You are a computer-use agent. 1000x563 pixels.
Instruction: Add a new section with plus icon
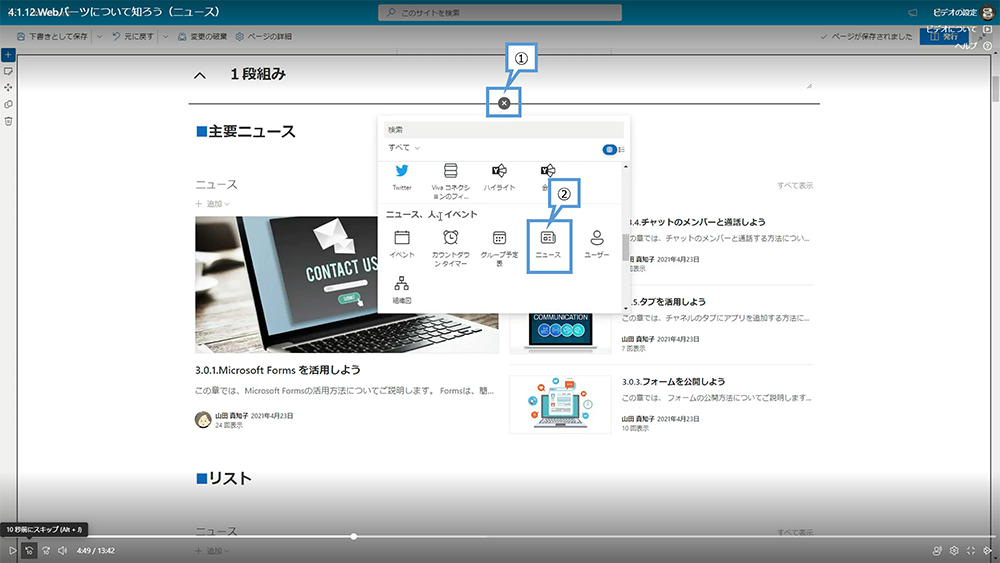point(8,55)
